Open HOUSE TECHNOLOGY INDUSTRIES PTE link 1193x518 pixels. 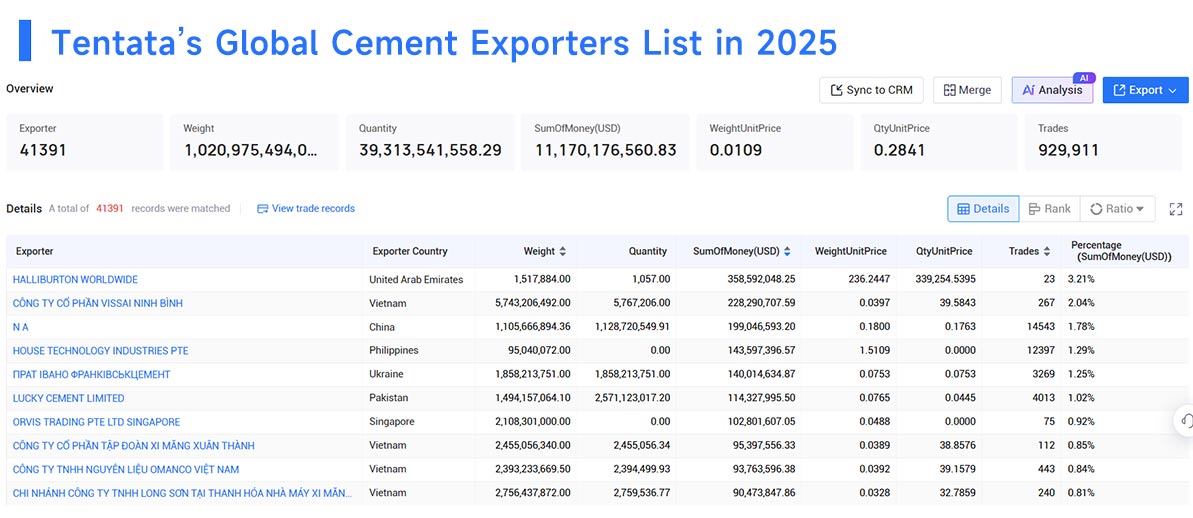coord(100,351)
